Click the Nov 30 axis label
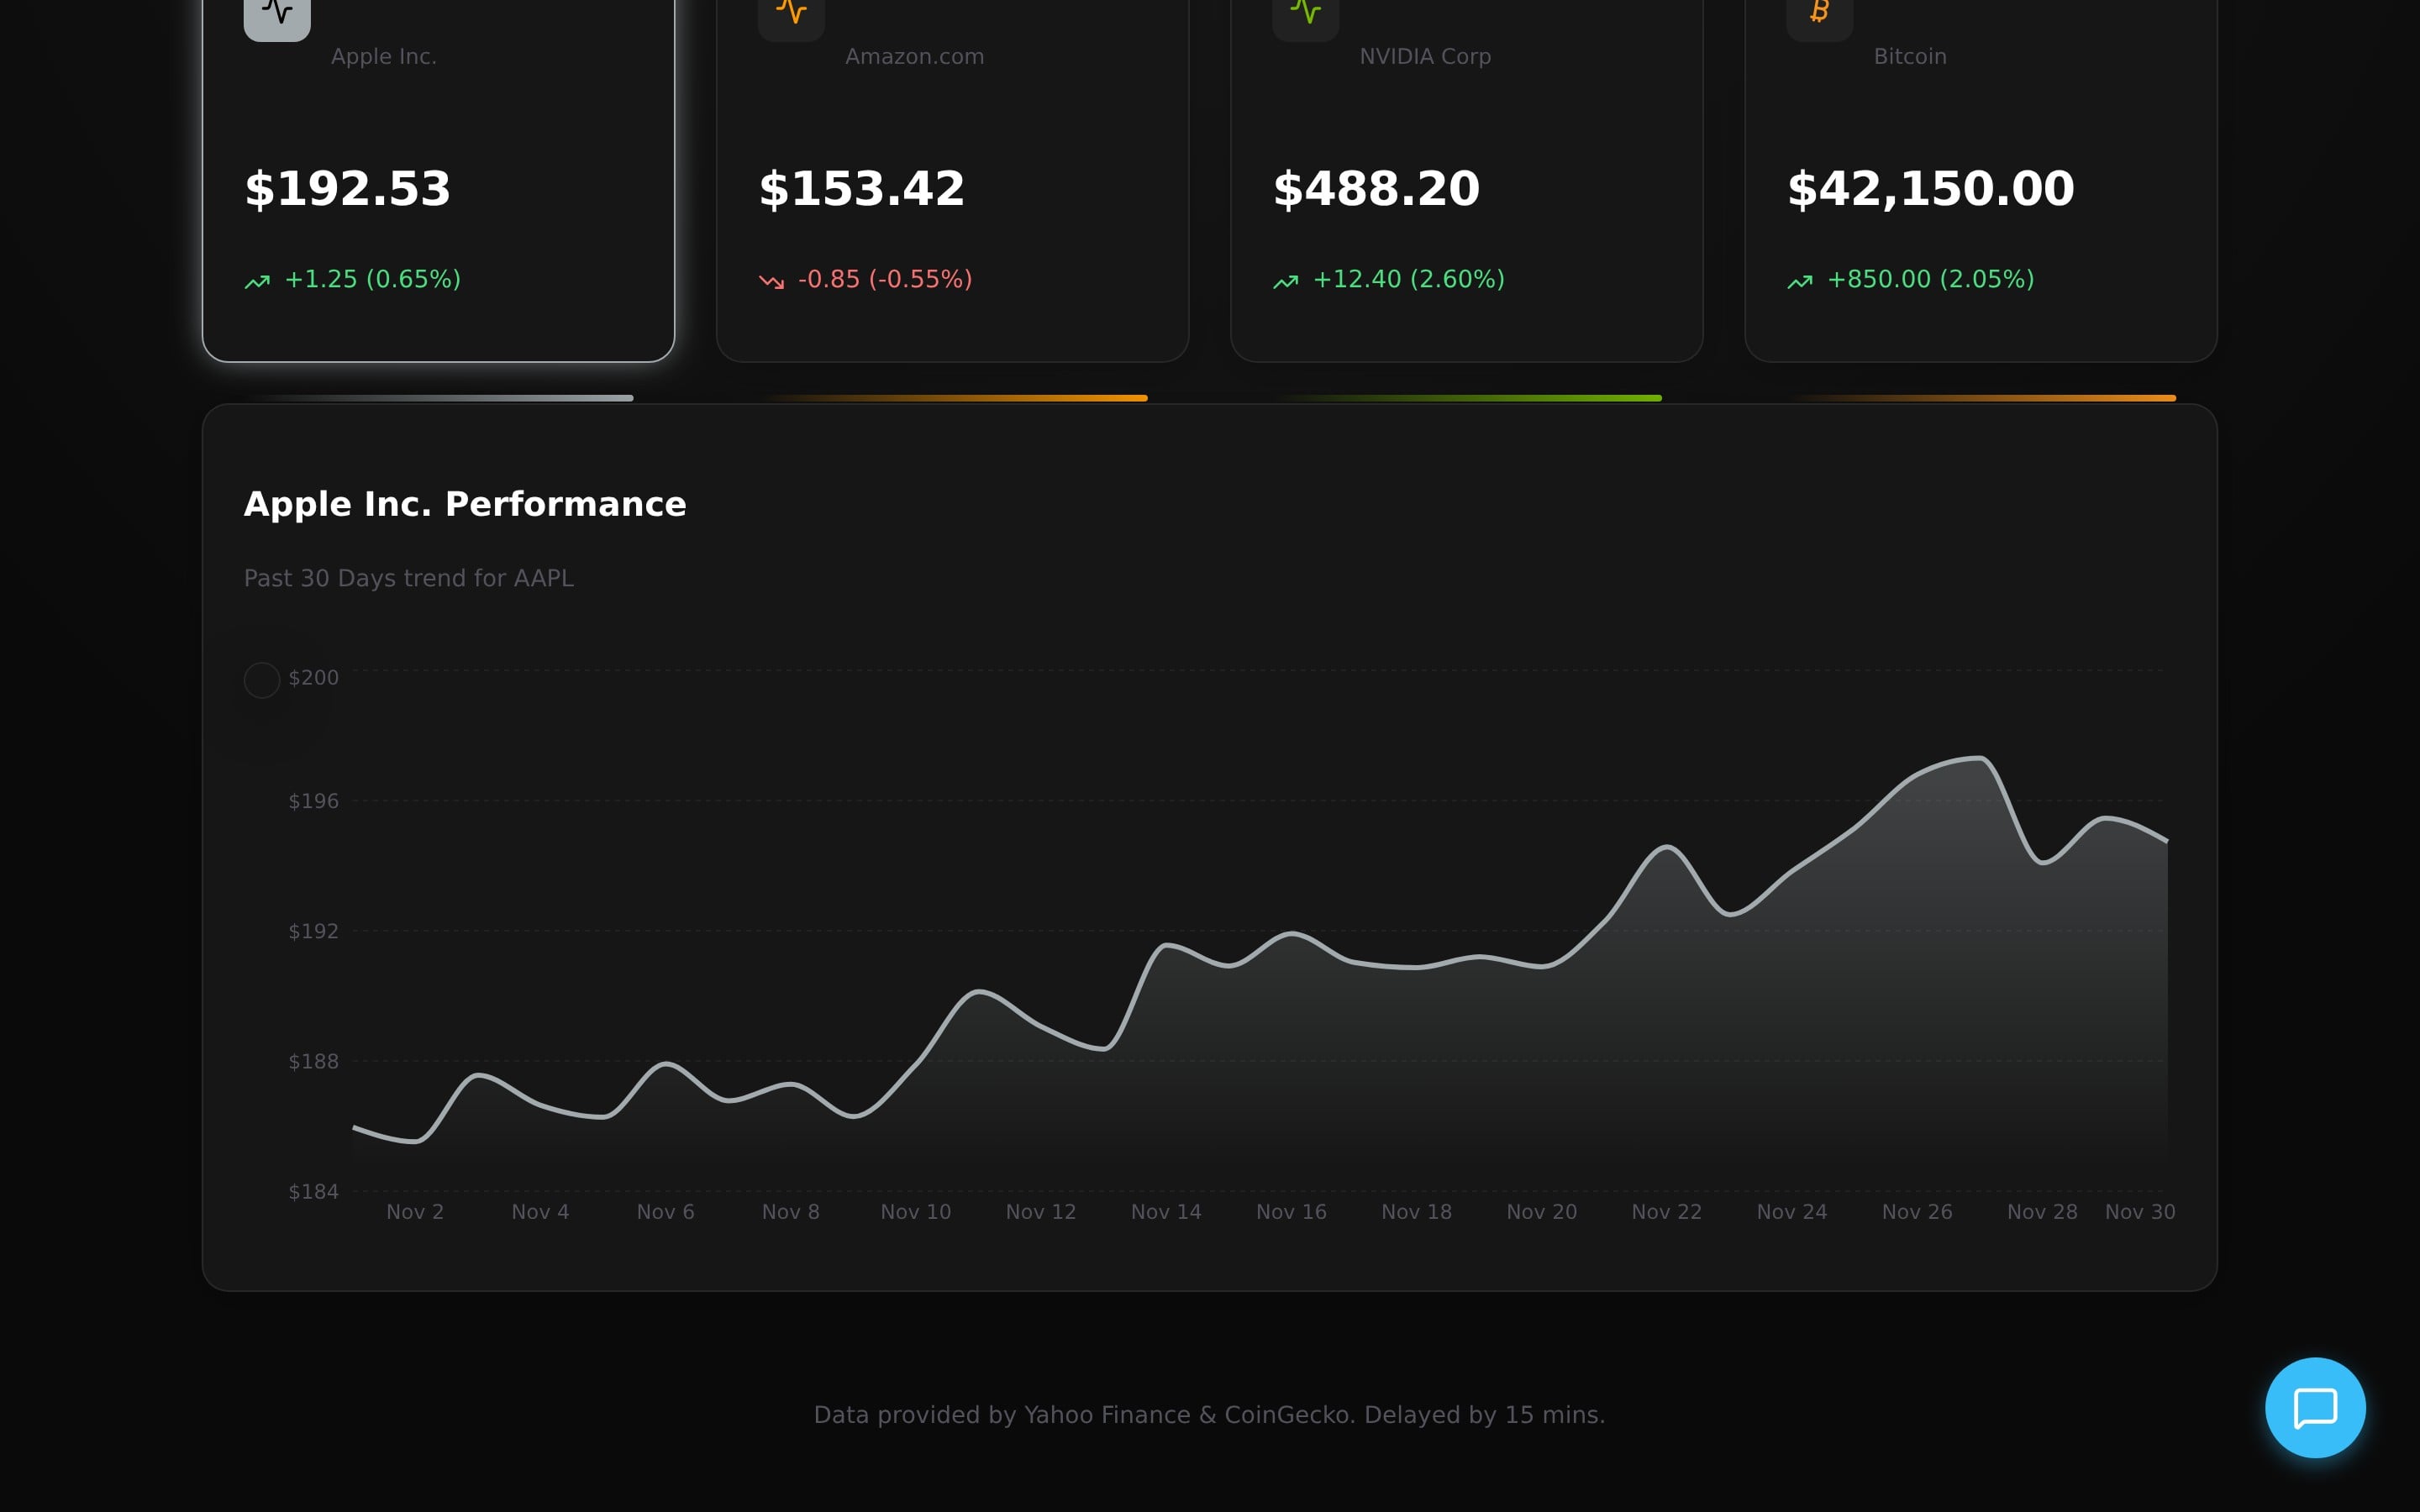This screenshot has width=2420, height=1512. (2139, 1212)
